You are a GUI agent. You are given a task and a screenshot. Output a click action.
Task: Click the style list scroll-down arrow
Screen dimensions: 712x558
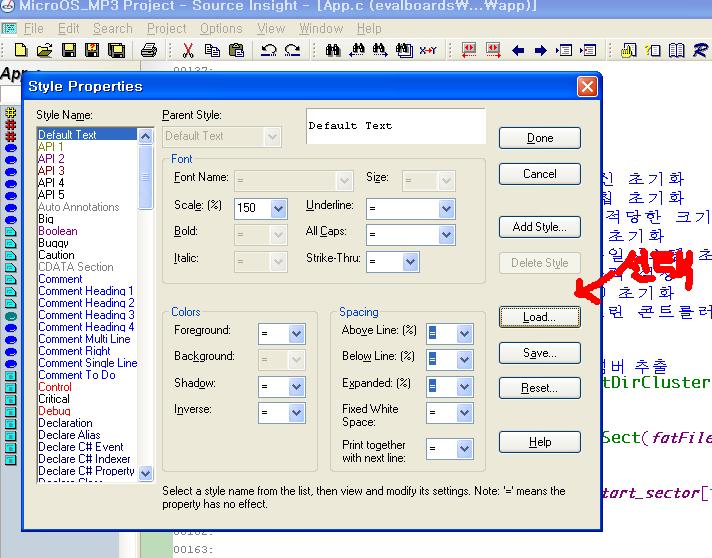145,473
